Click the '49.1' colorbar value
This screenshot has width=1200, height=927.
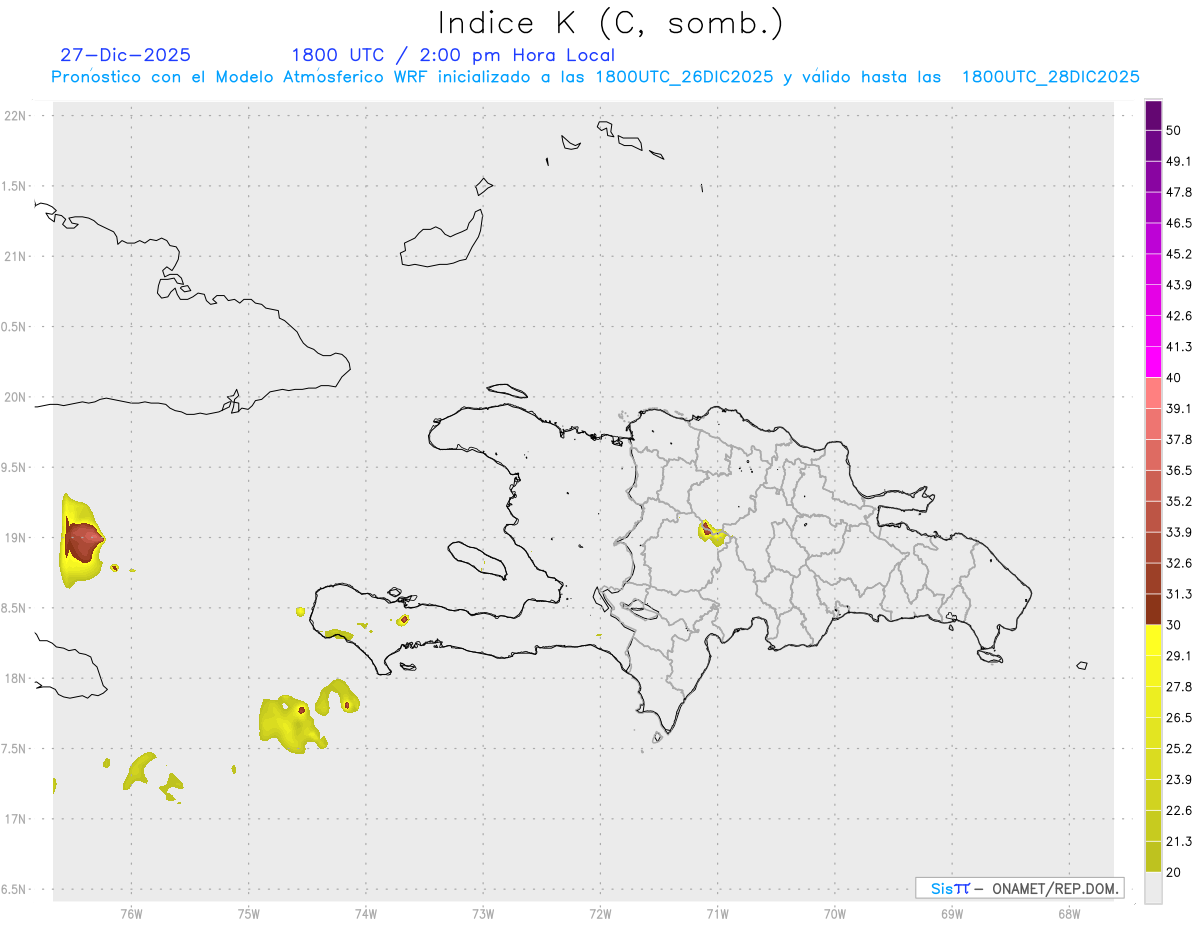(x=1179, y=161)
